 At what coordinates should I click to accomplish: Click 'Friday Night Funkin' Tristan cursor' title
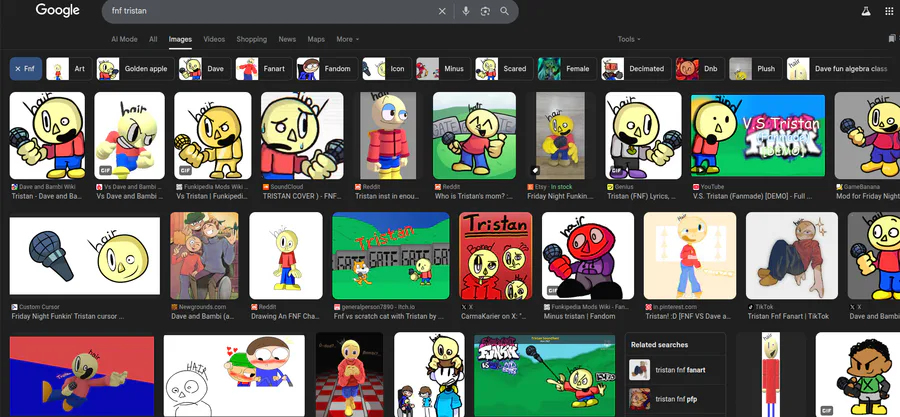pyautogui.click(x=68, y=316)
